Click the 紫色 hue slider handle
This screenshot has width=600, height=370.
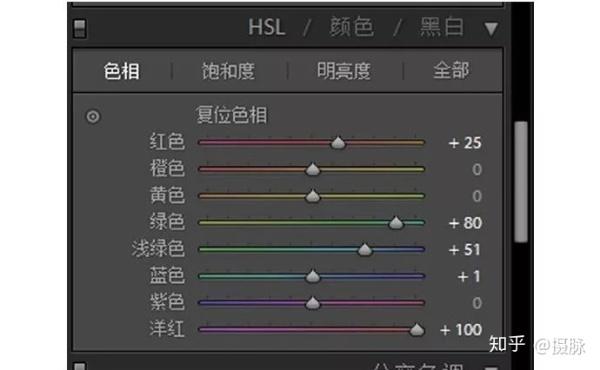pyautogui.click(x=313, y=303)
